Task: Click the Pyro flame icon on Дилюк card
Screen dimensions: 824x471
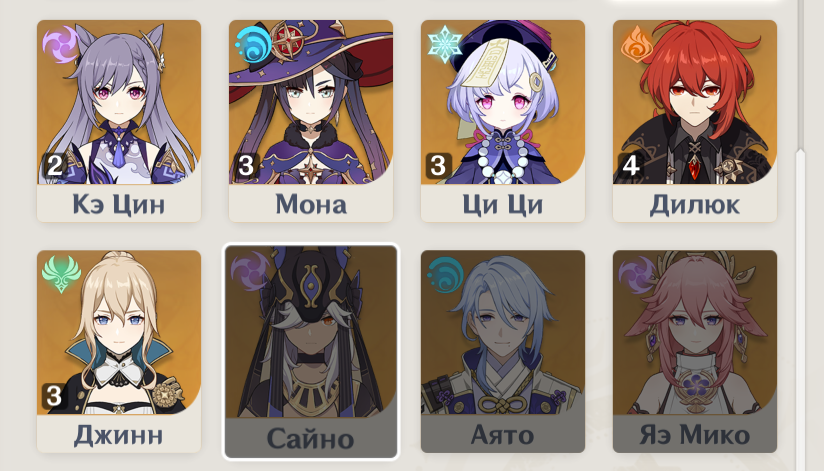Action: (x=636, y=45)
